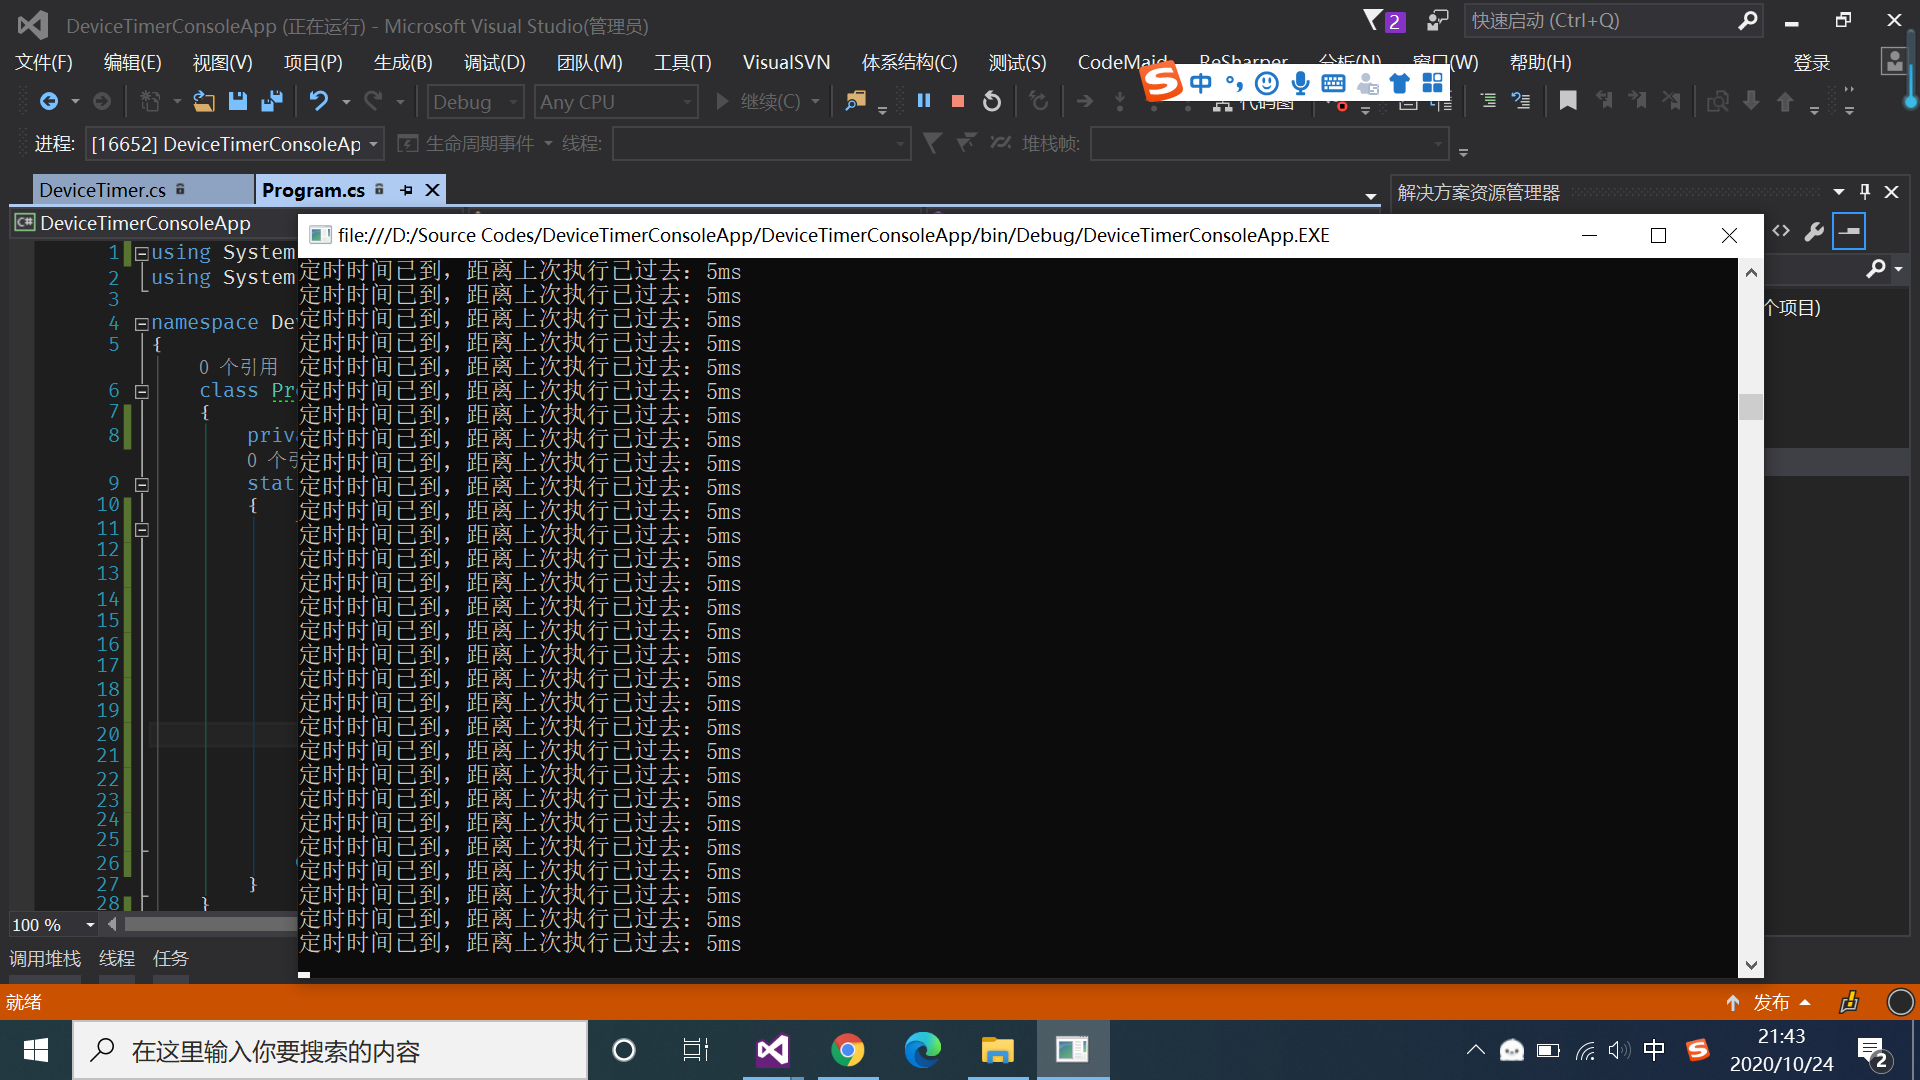Click the 登录 sign-in link

(1811, 62)
